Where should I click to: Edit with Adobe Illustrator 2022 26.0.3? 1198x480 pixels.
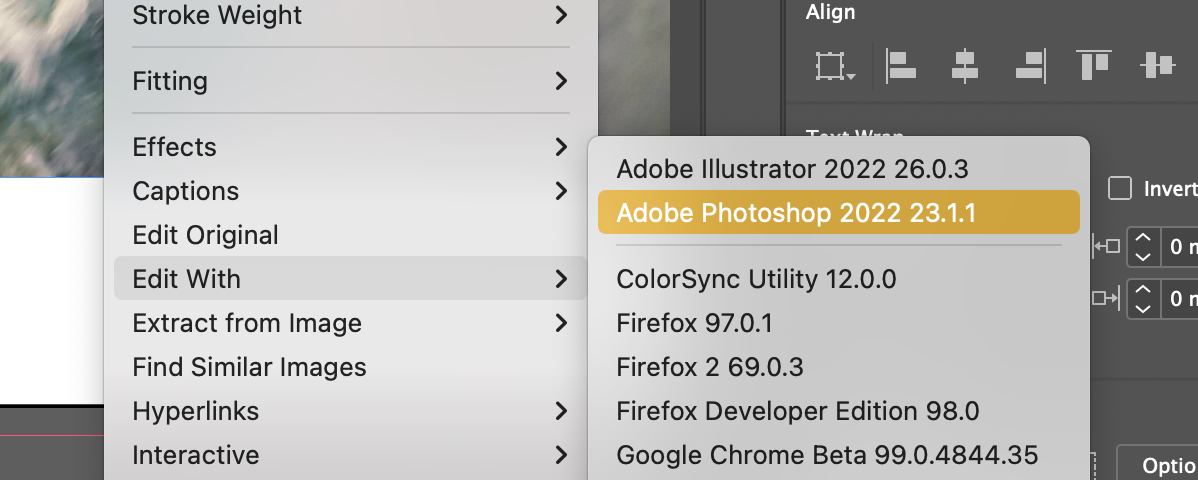838,169
